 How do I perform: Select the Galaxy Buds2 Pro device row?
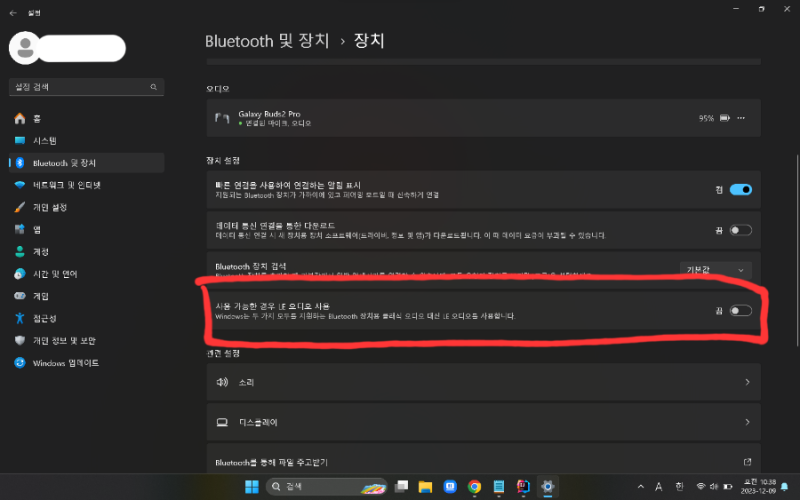483,118
